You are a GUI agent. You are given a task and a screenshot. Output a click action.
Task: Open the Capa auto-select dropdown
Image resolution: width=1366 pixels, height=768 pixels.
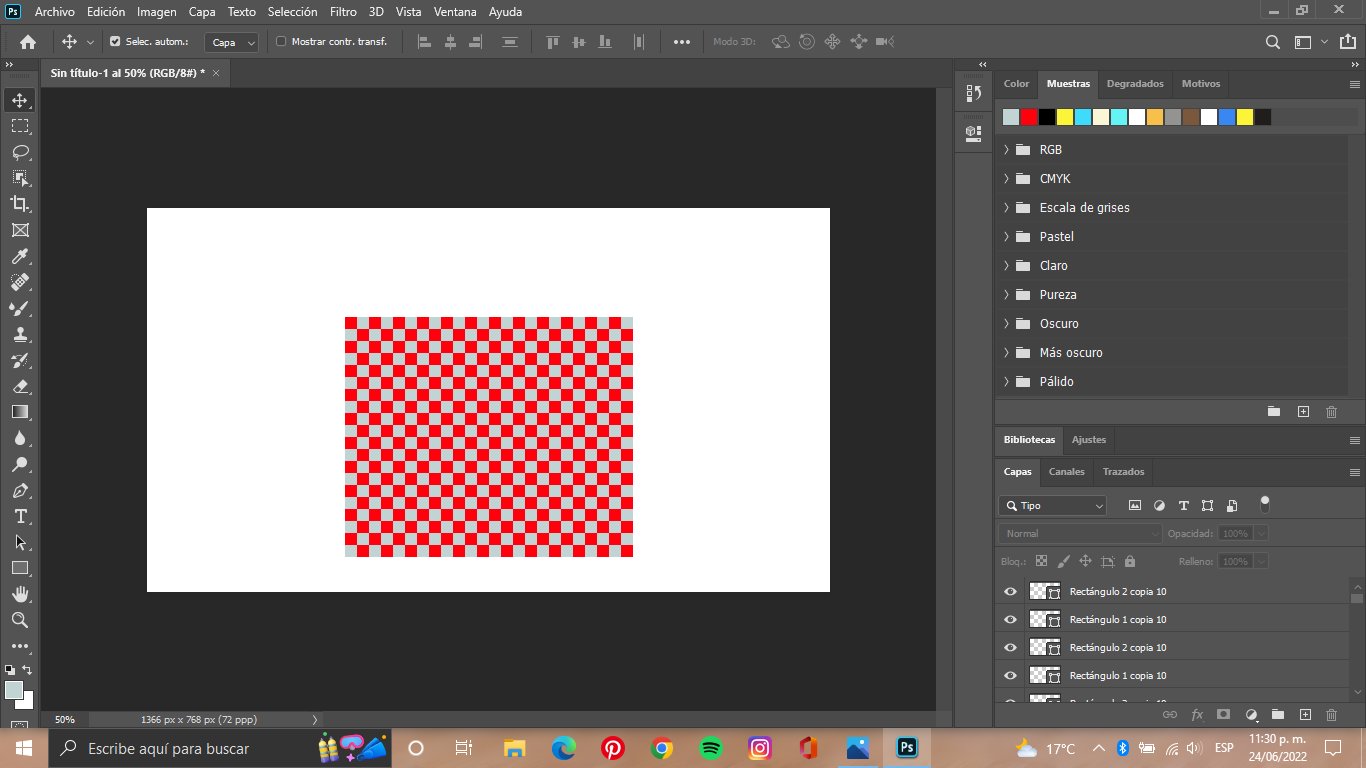pos(232,42)
